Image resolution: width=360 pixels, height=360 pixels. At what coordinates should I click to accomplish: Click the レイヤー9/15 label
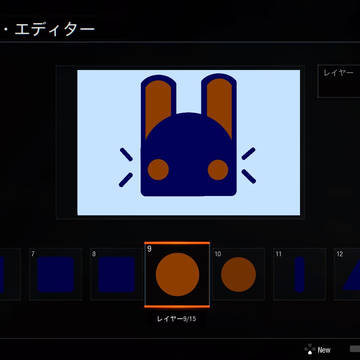(176, 319)
